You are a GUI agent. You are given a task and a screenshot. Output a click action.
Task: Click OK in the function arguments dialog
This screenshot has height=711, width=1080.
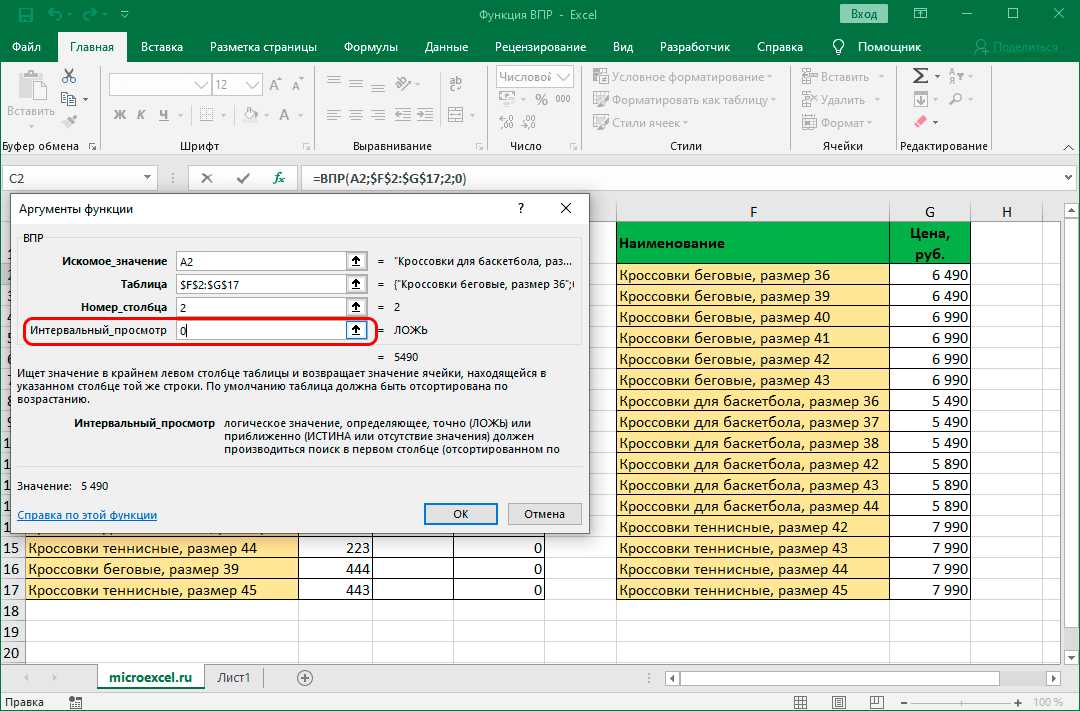[x=460, y=514]
